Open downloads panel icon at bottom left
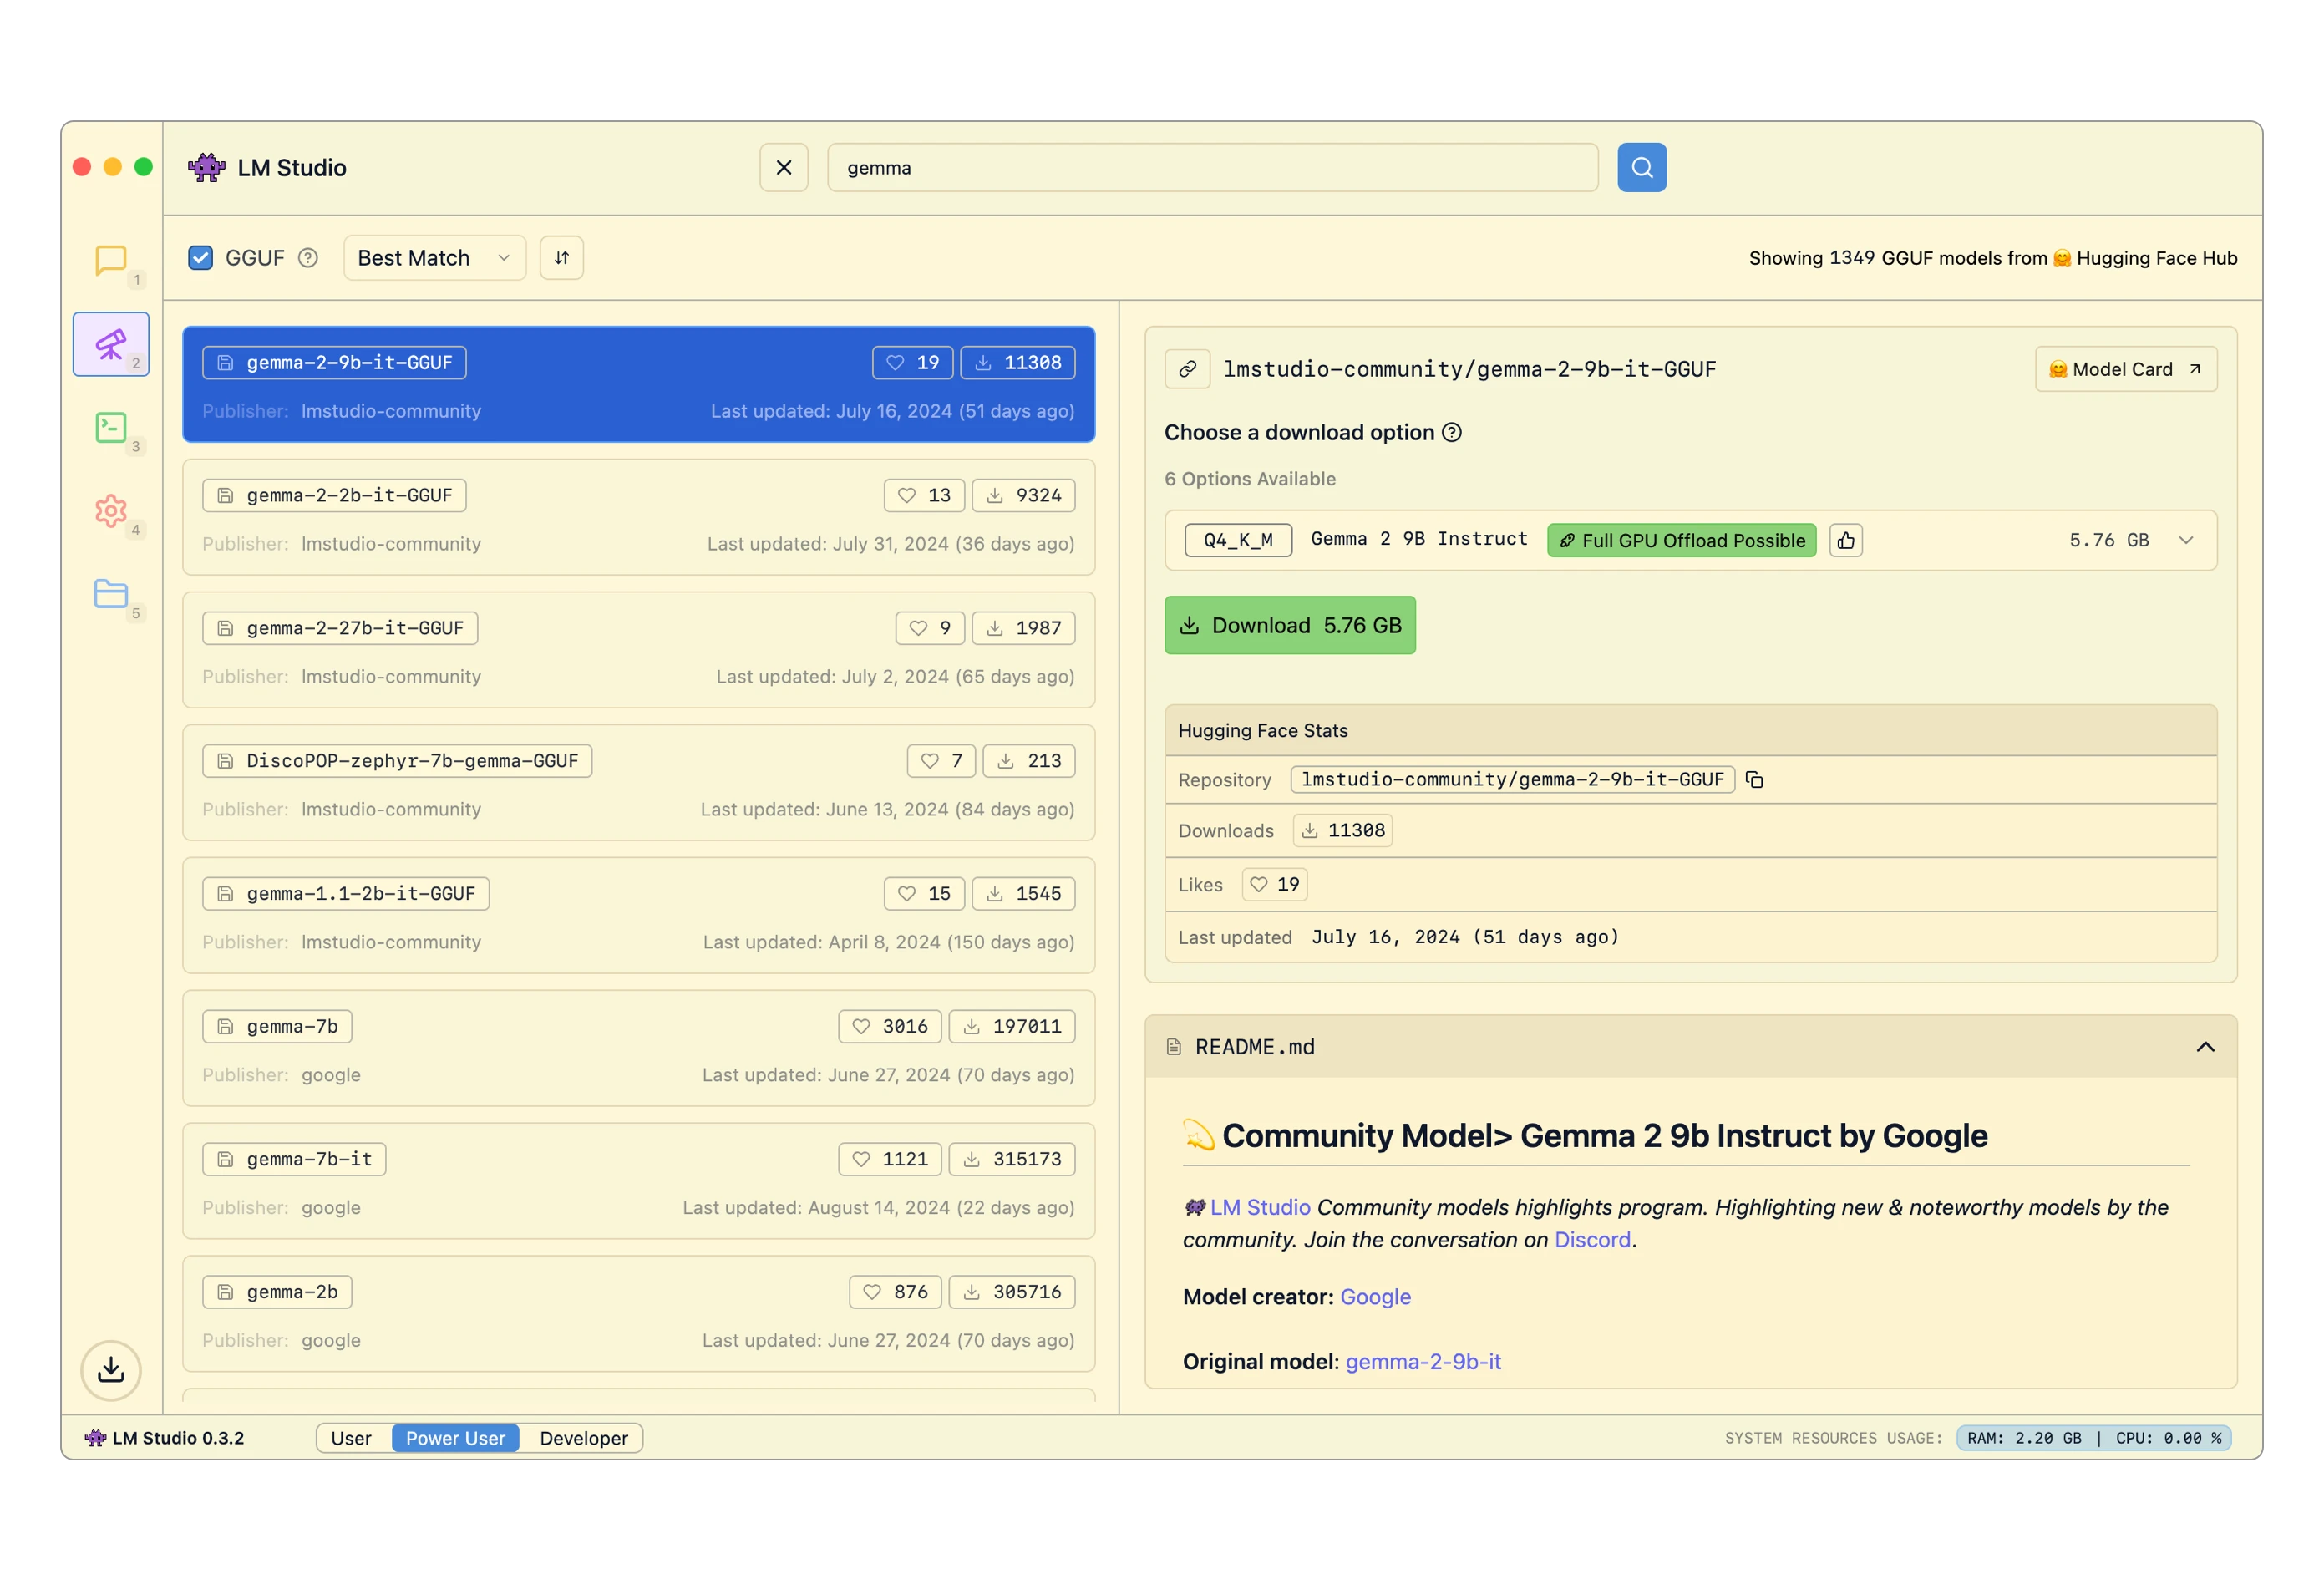The height and width of the screenshot is (1569, 2324). [x=111, y=1369]
